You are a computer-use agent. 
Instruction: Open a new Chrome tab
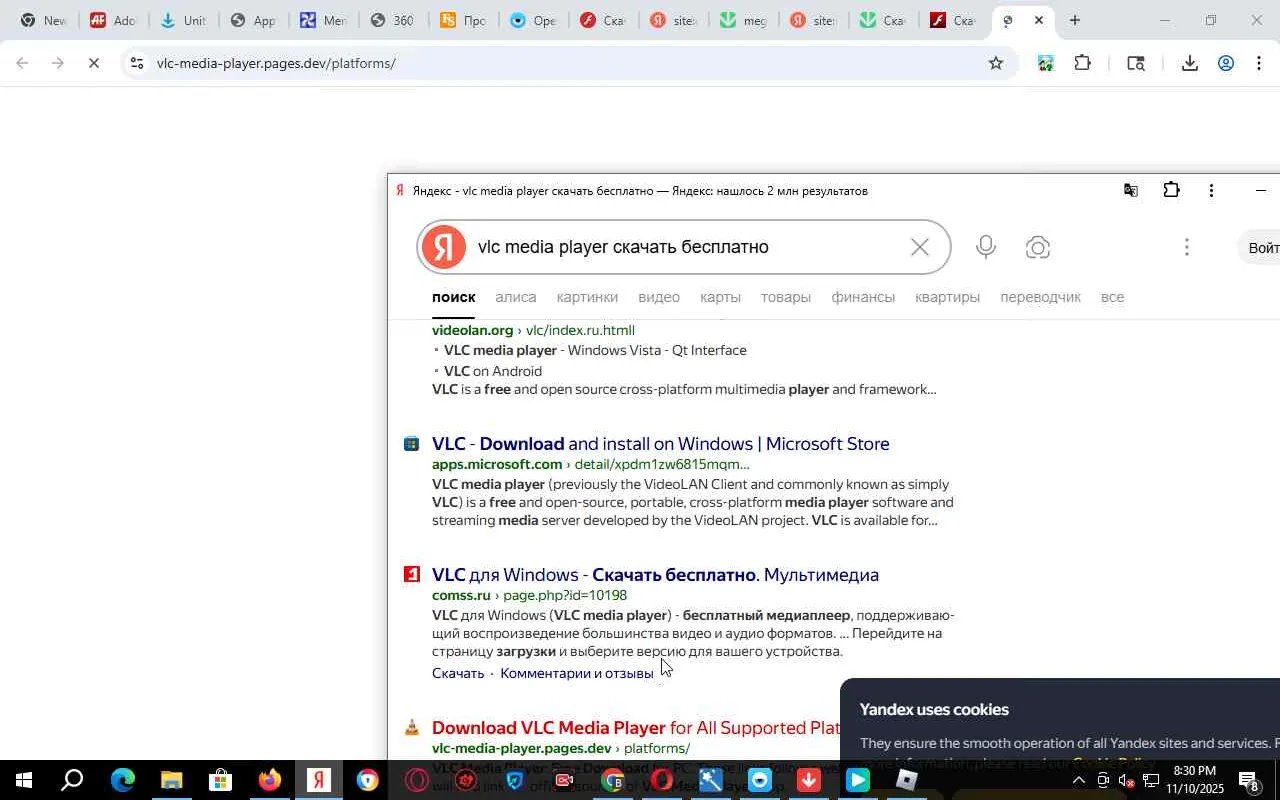click(x=1074, y=20)
